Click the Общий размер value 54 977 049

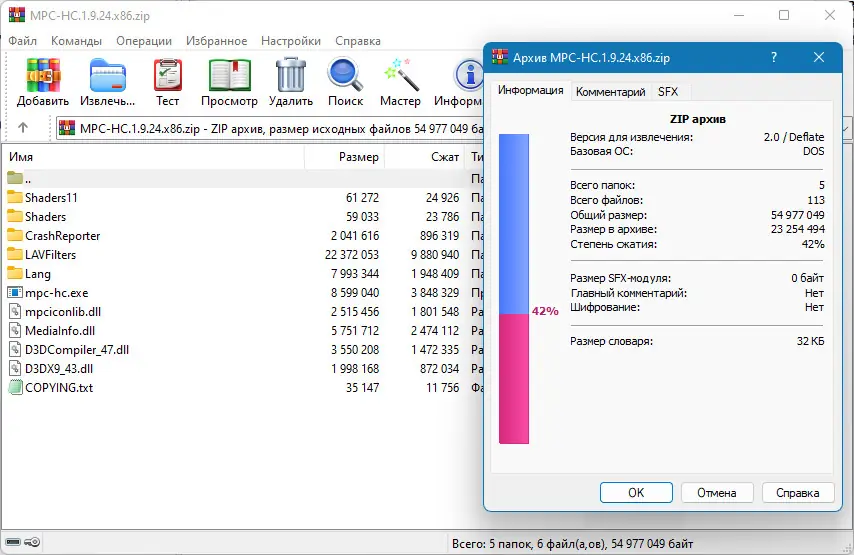pos(797,215)
